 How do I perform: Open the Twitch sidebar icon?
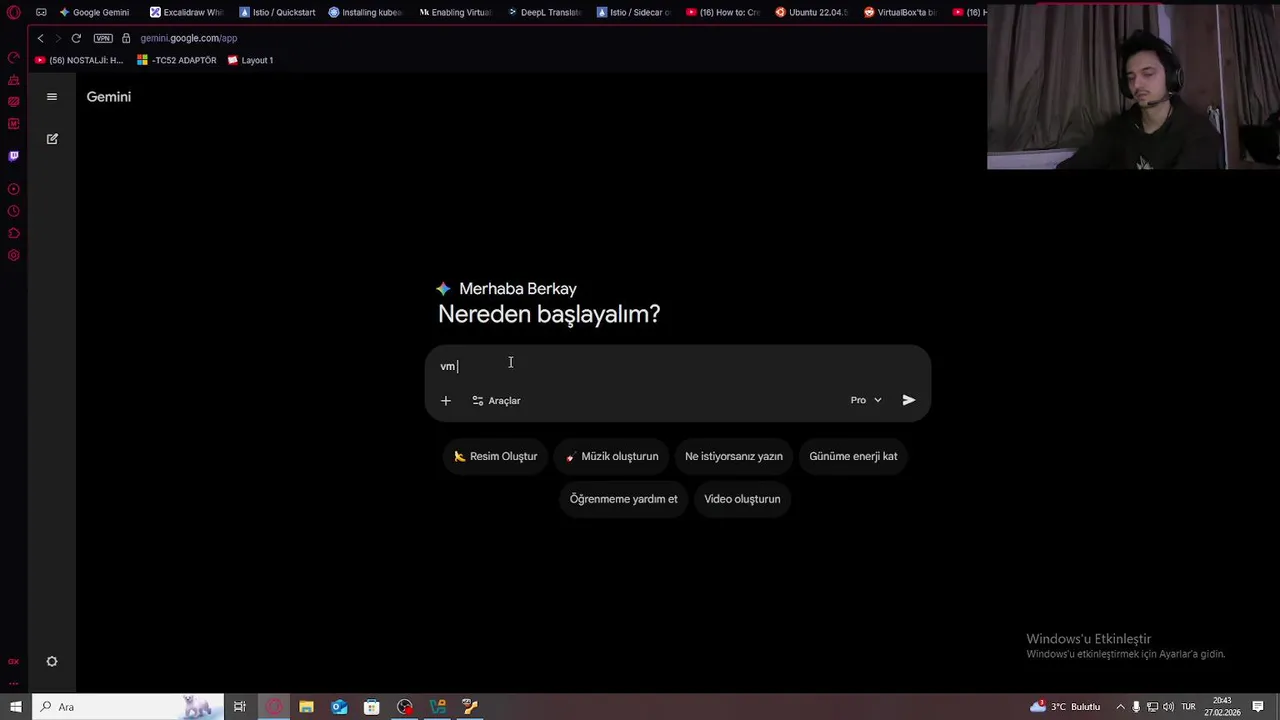(x=14, y=156)
